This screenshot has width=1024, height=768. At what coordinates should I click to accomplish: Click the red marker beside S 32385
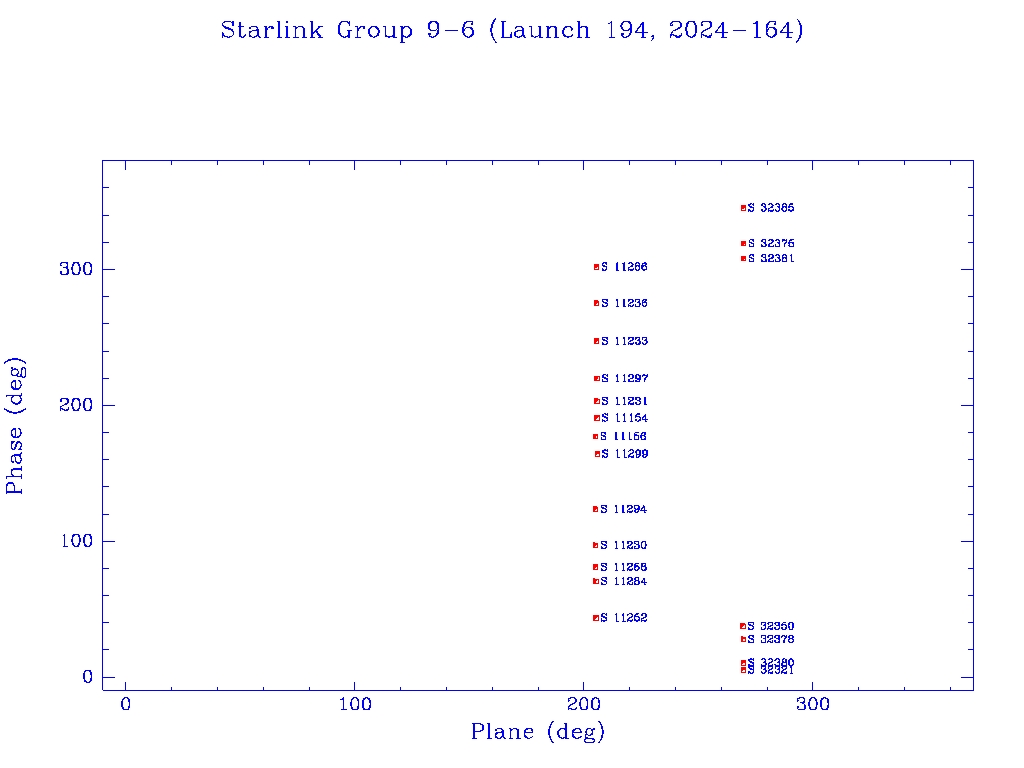click(x=743, y=208)
